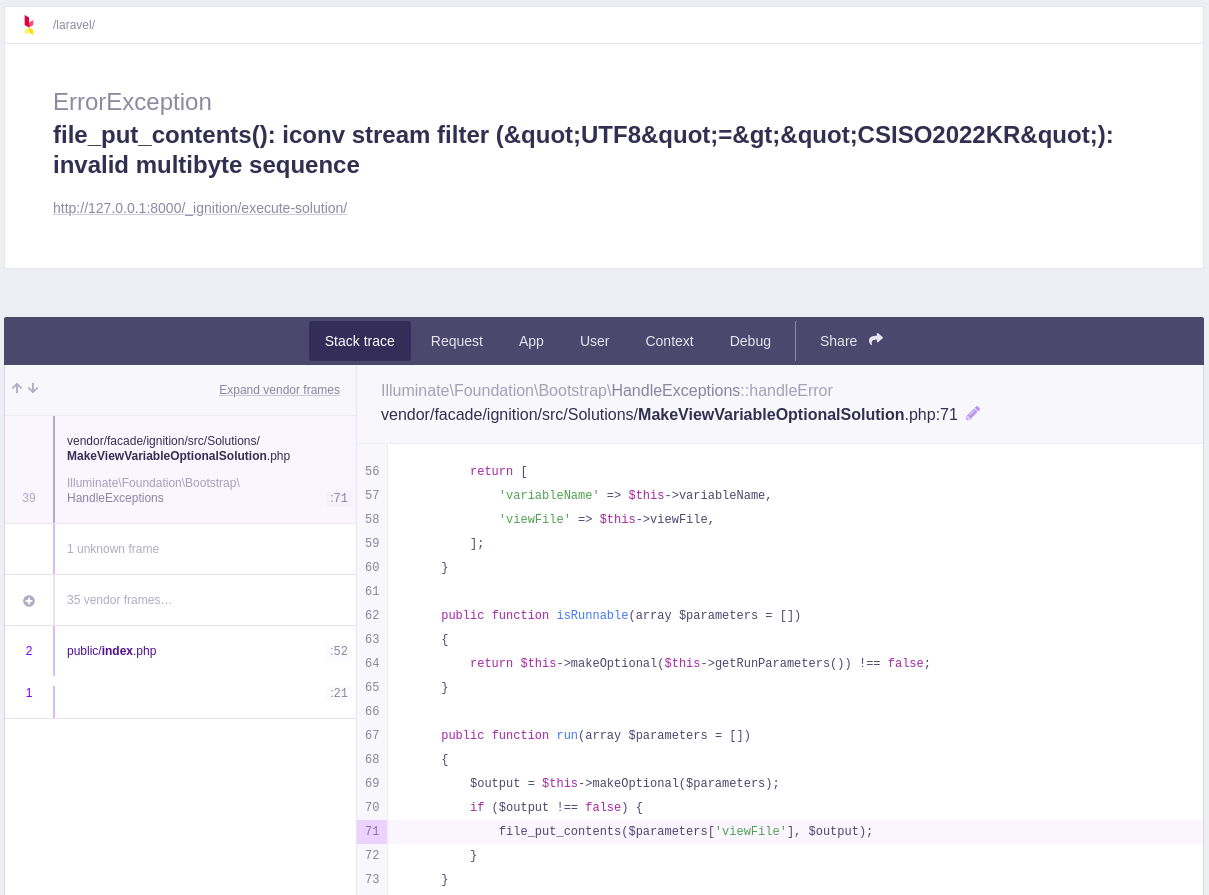Select frame number 1 at line 21

(x=181, y=693)
